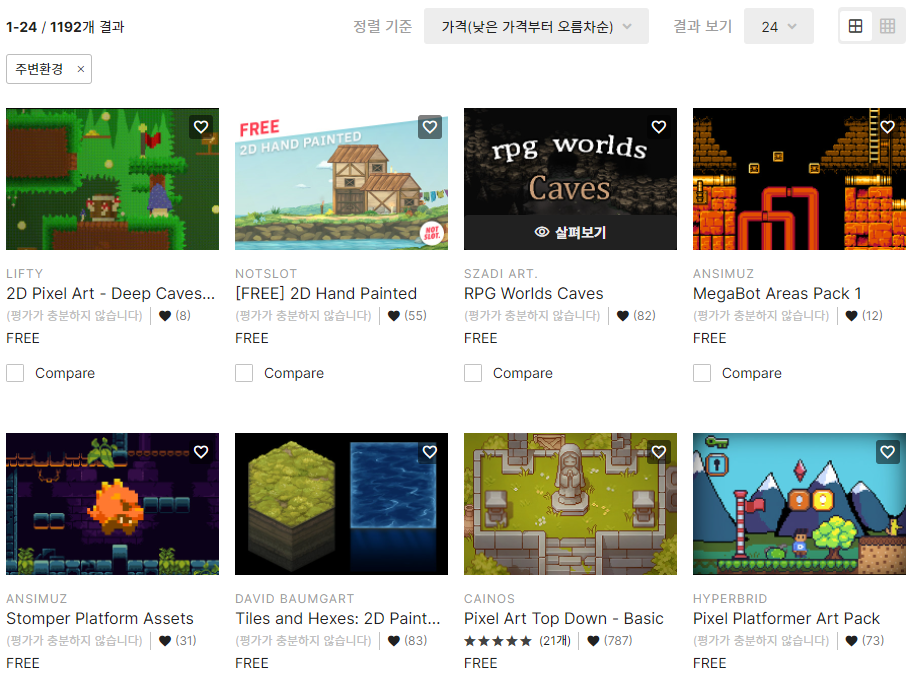912x675 pixels.
Task: Open the sort order dropdown 가격 오름차순
Action: pyautogui.click(x=536, y=26)
